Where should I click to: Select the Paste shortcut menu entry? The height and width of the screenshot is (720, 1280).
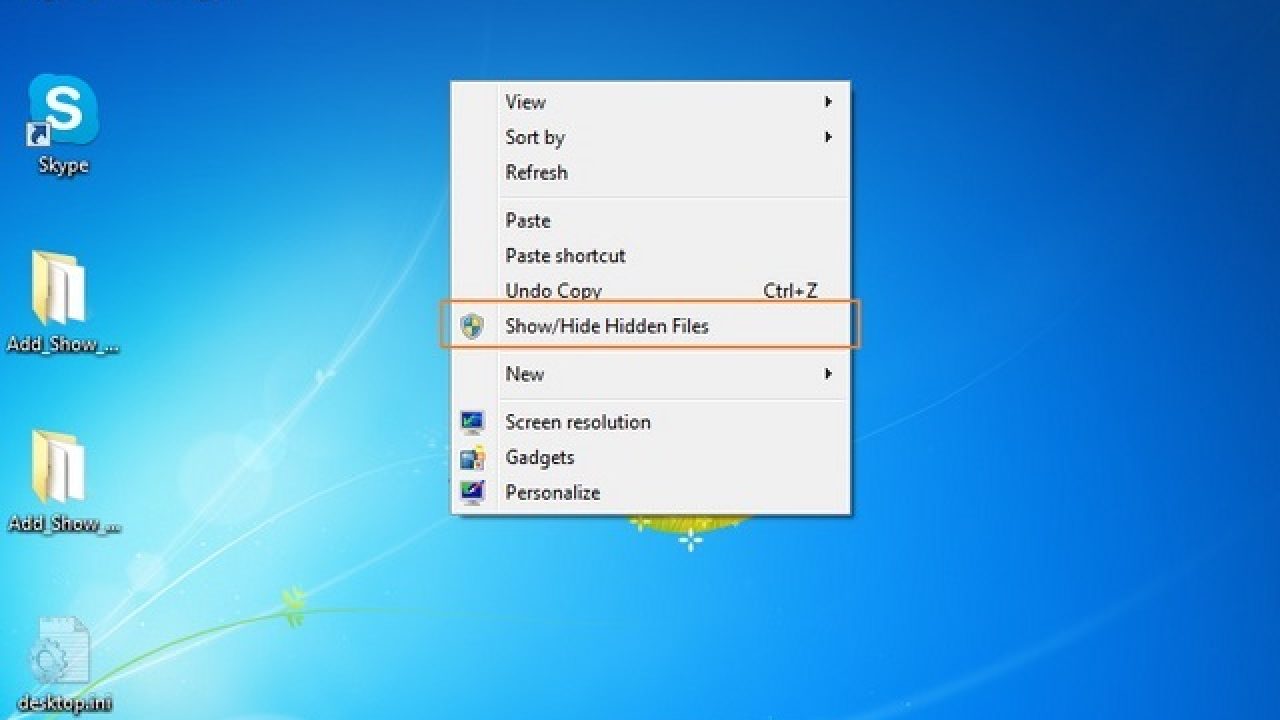click(565, 255)
